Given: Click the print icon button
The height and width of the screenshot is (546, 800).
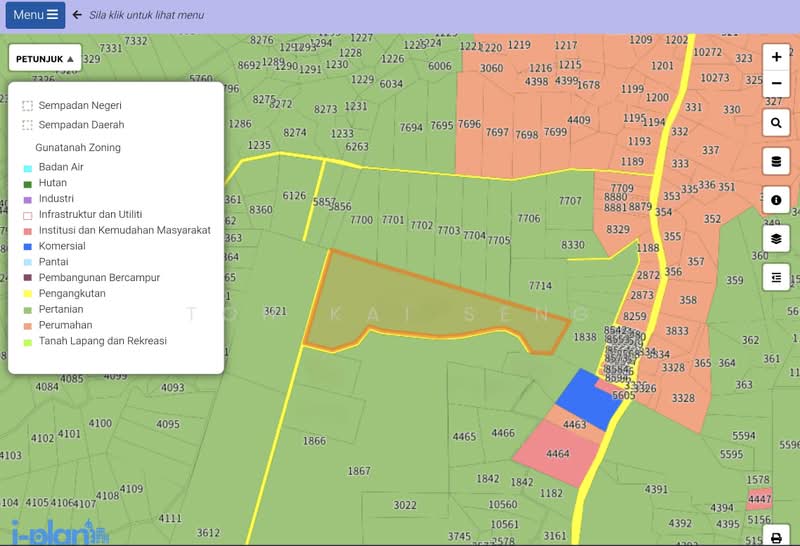Looking at the screenshot, I should click(776, 537).
